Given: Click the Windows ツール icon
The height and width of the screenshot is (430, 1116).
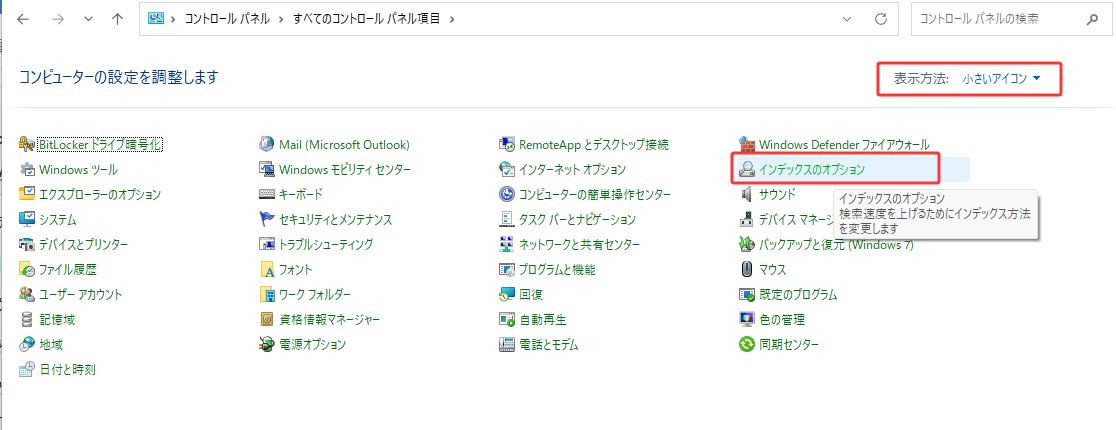Looking at the screenshot, I should pyautogui.click(x=27, y=169).
